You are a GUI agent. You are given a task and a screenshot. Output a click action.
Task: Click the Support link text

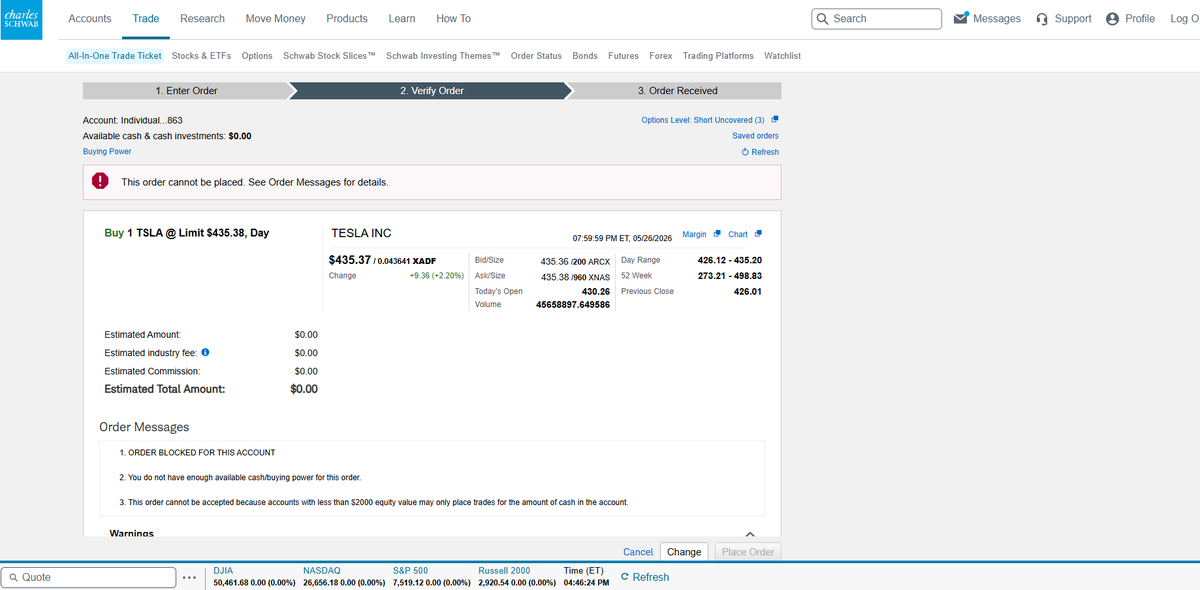(1072, 19)
